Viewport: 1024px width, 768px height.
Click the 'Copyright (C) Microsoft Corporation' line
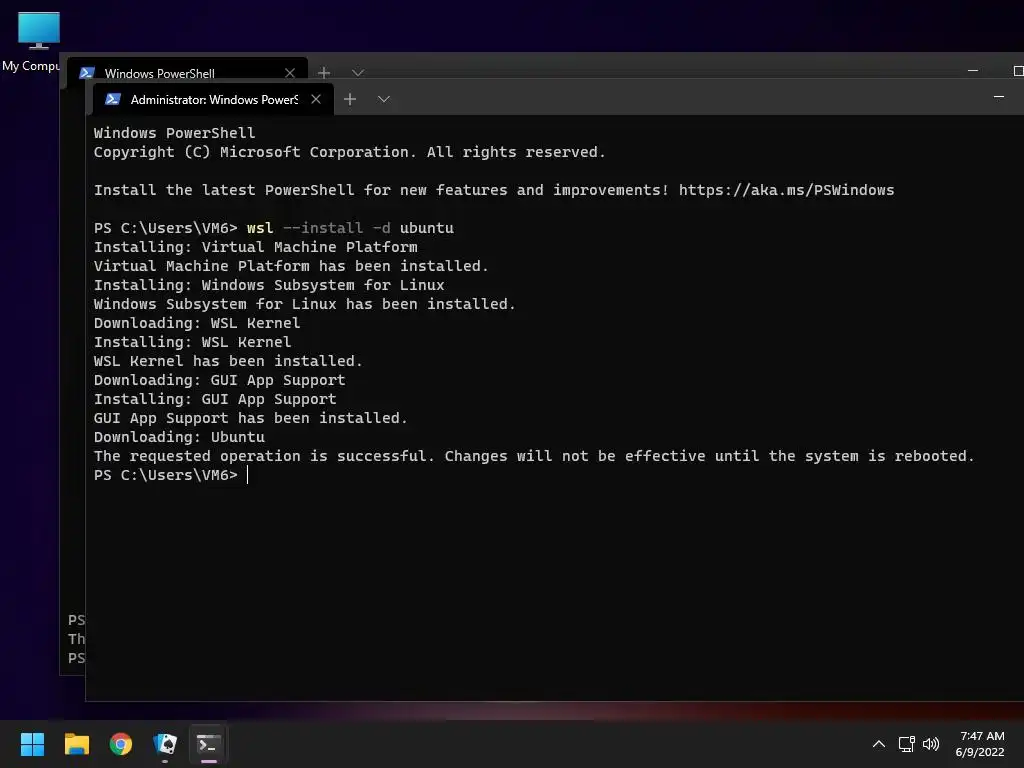(349, 152)
